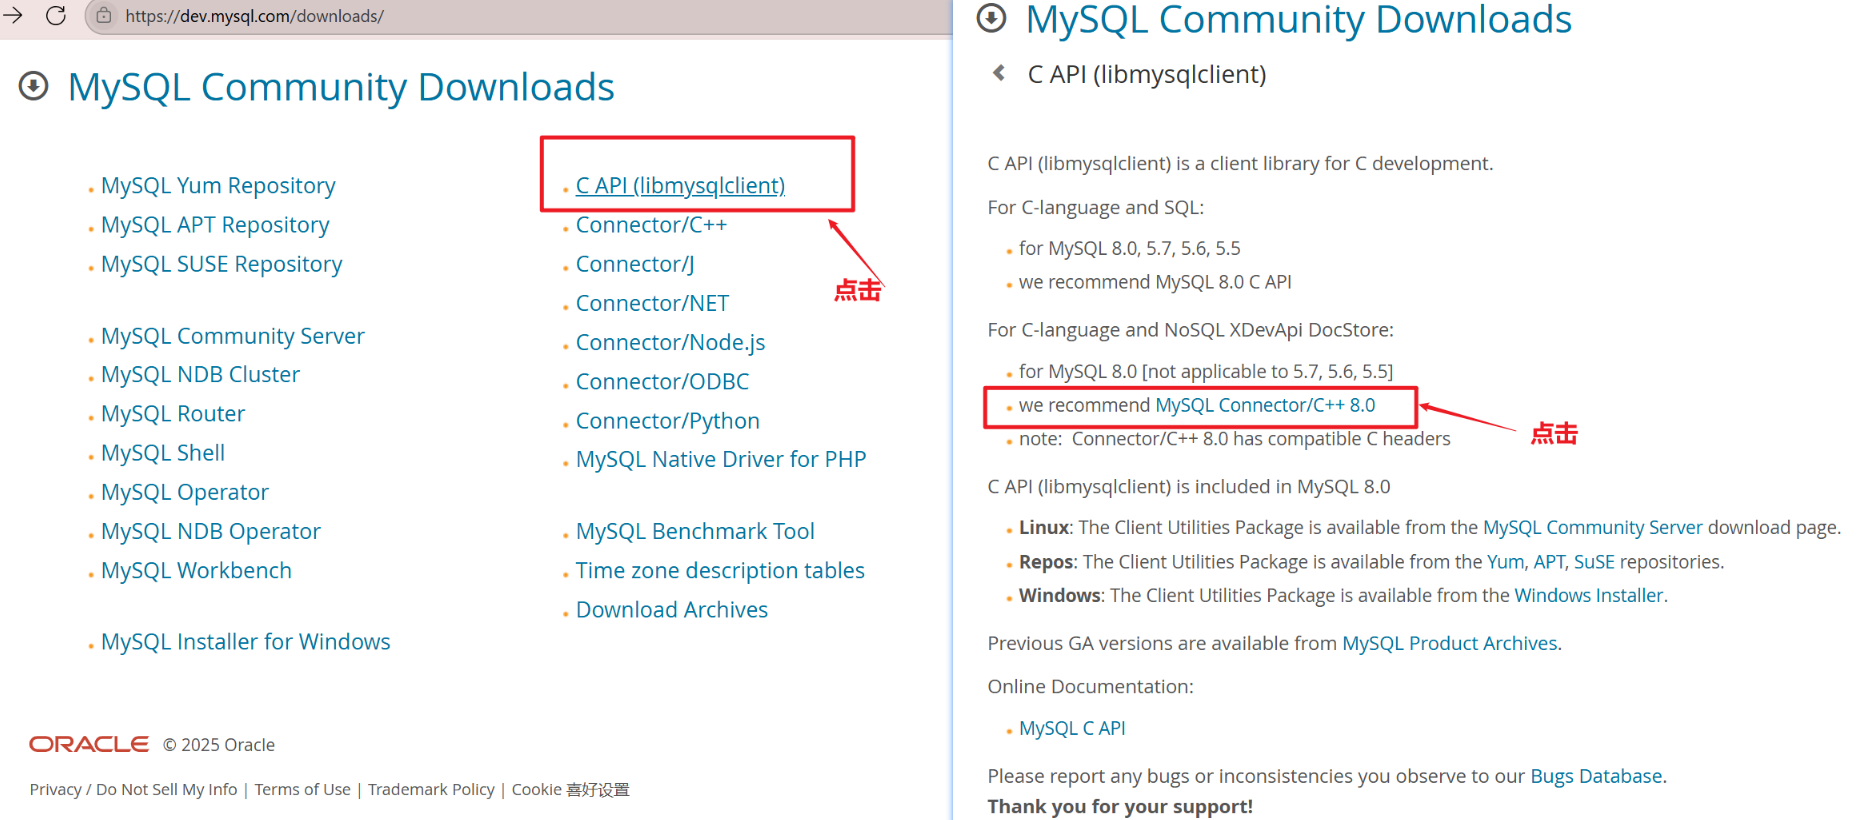The image size is (1870, 820).
Task: Open MySQL NDB Operator link
Action: coord(211,531)
